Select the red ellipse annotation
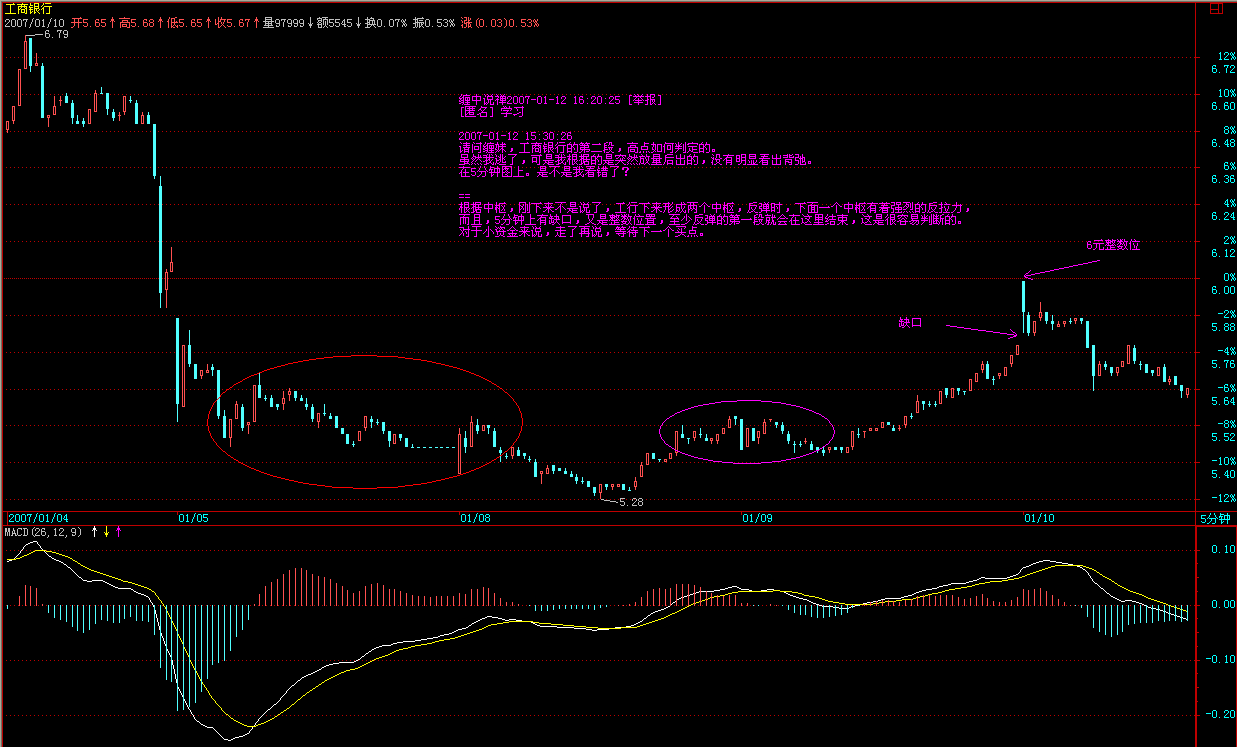 point(365,357)
